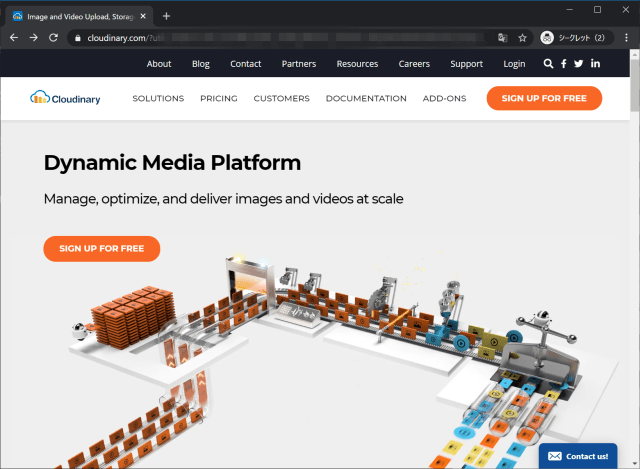The image size is (640, 469).
Task: Open the DOCUMENTATION menu item
Action: [x=366, y=98]
